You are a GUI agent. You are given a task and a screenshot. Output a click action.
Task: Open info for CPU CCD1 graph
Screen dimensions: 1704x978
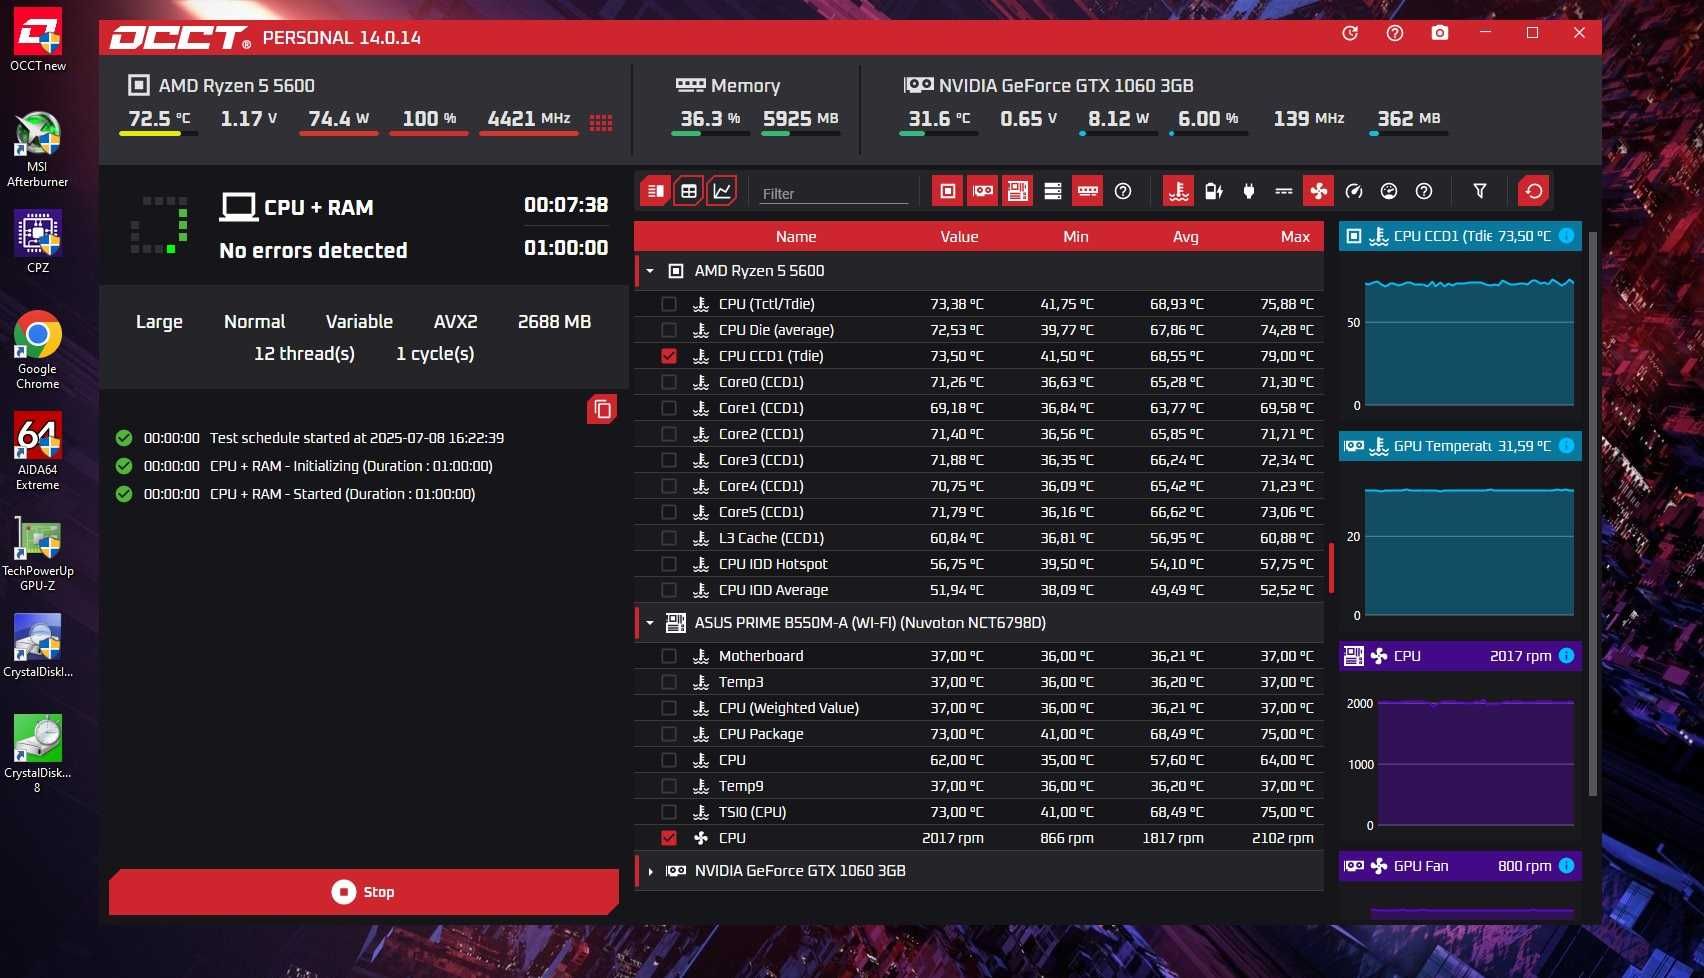(1567, 236)
